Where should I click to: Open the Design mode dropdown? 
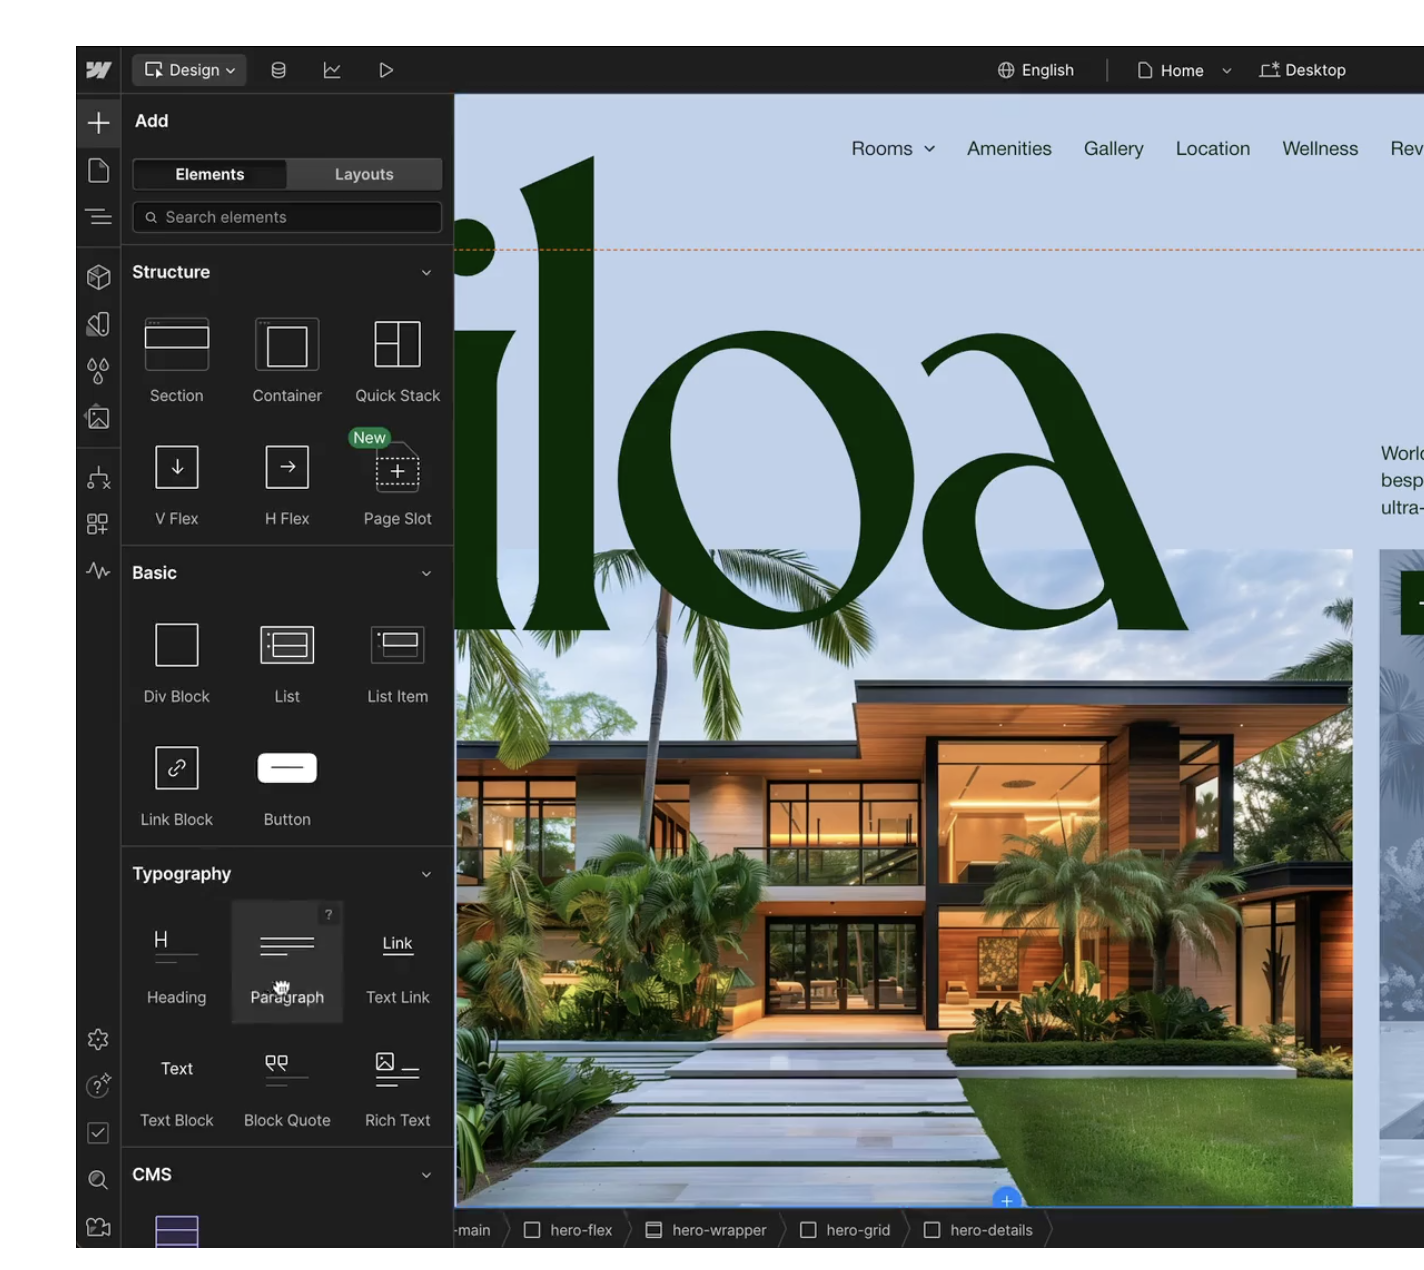coord(190,70)
